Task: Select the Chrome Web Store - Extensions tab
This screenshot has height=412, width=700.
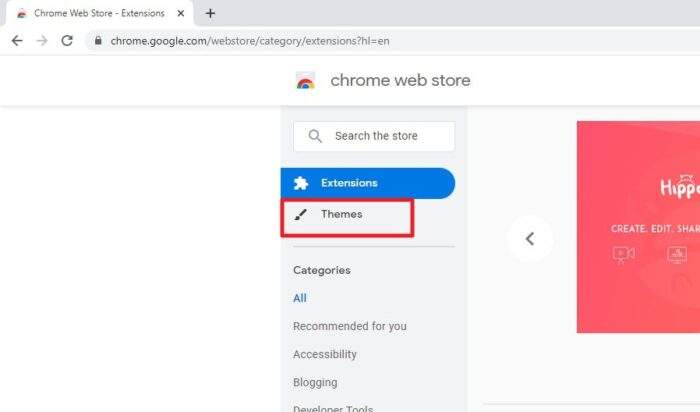Action: pos(100,13)
